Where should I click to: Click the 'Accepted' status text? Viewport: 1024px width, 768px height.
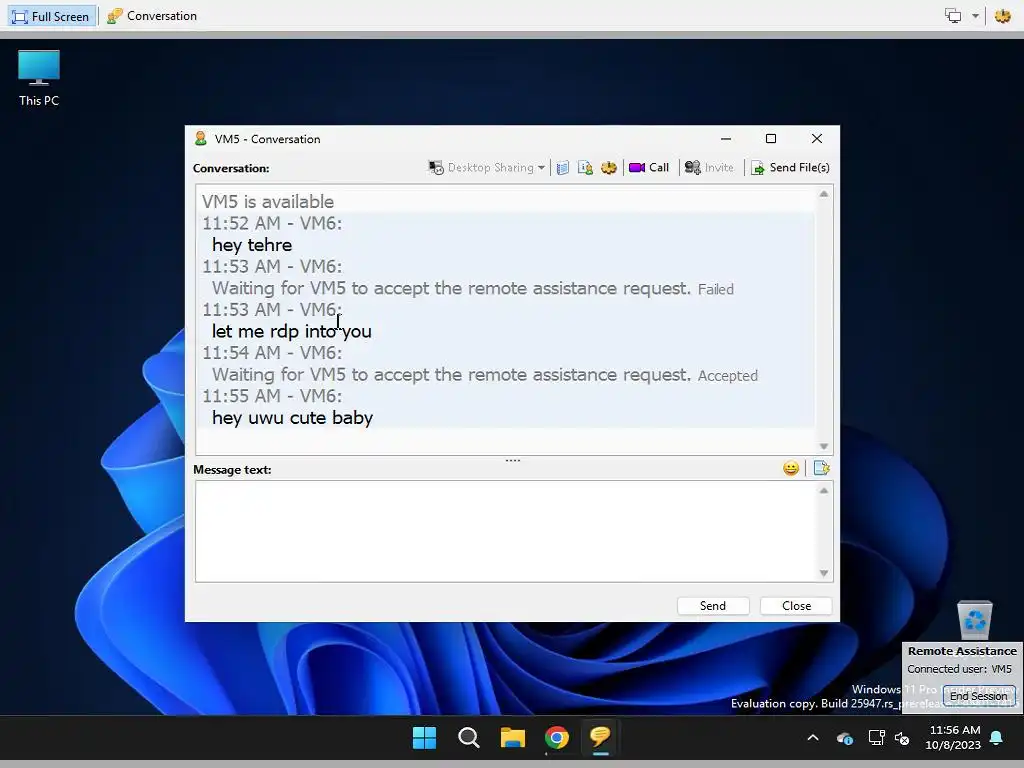click(728, 376)
